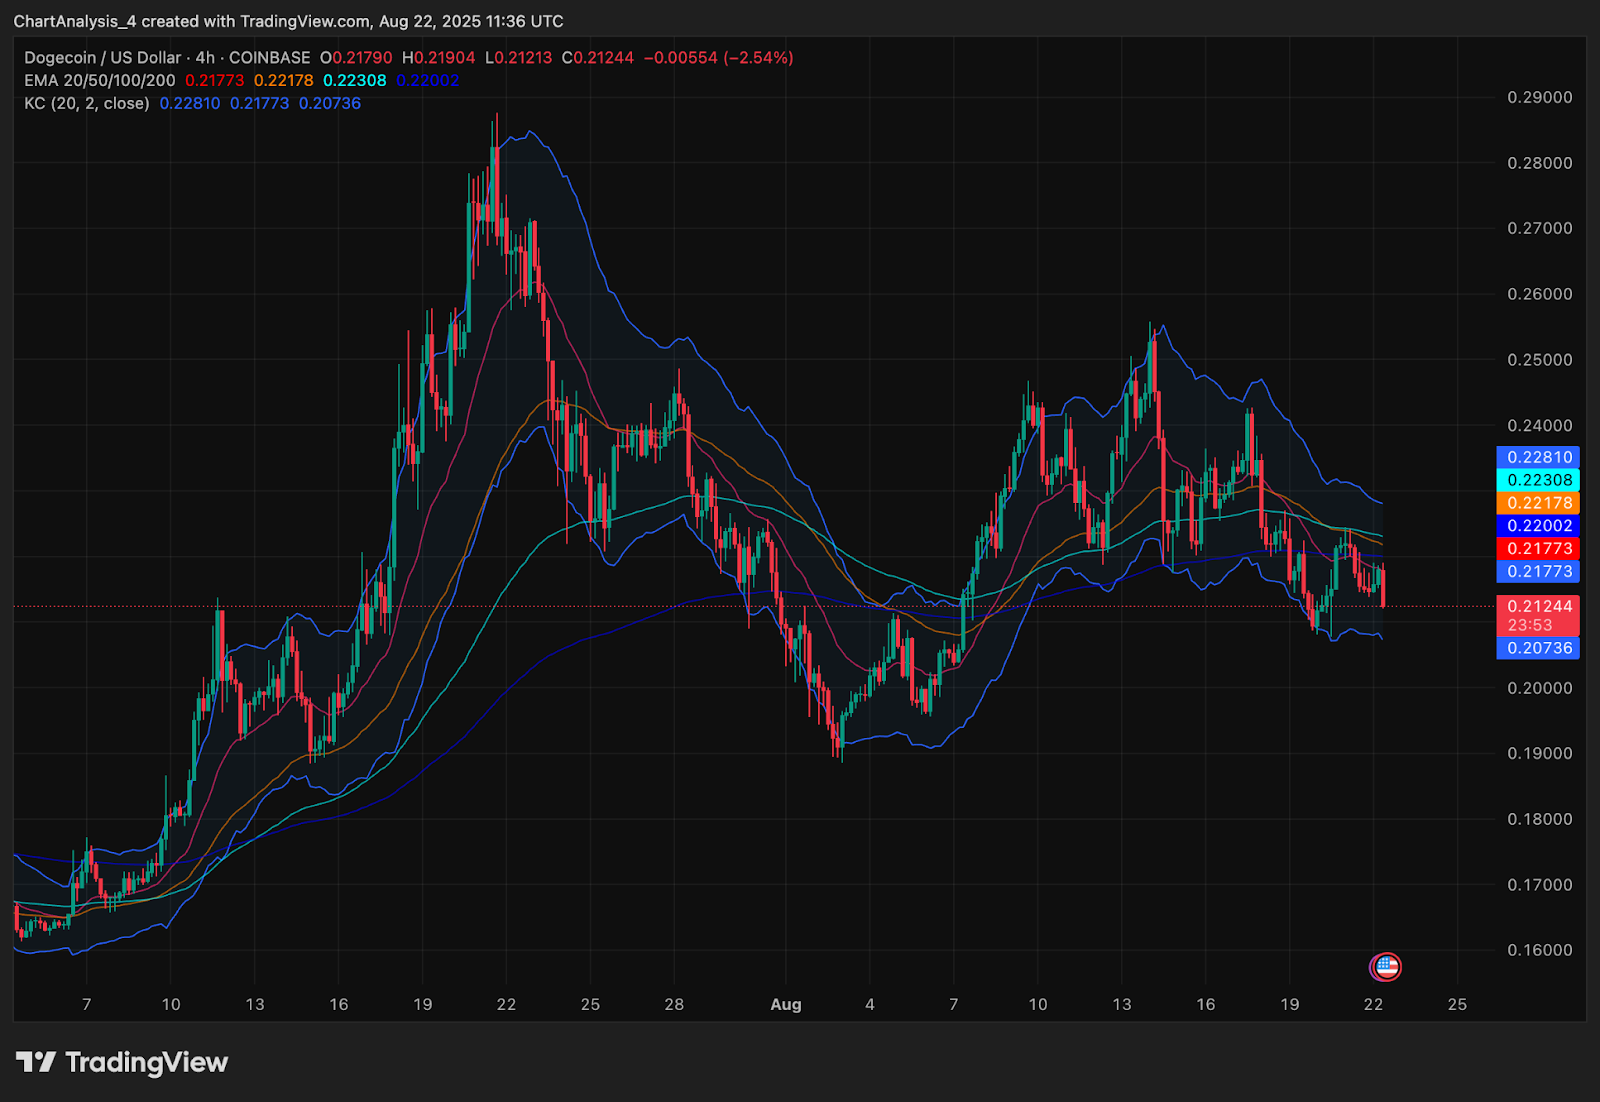
Task: Click the orange 0.22178 price axis tag
Action: pyautogui.click(x=1538, y=503)
